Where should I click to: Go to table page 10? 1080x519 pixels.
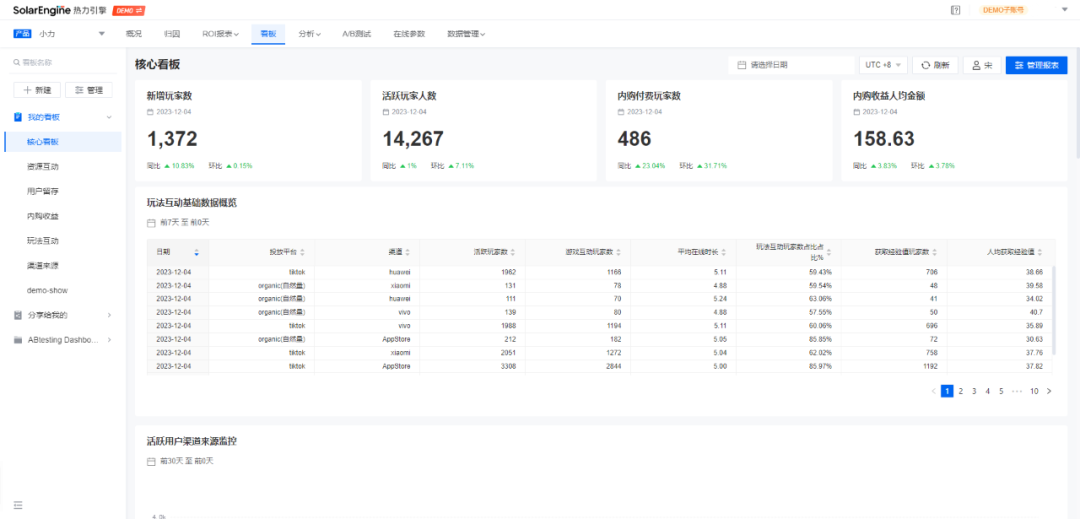tap(1034, 391)
